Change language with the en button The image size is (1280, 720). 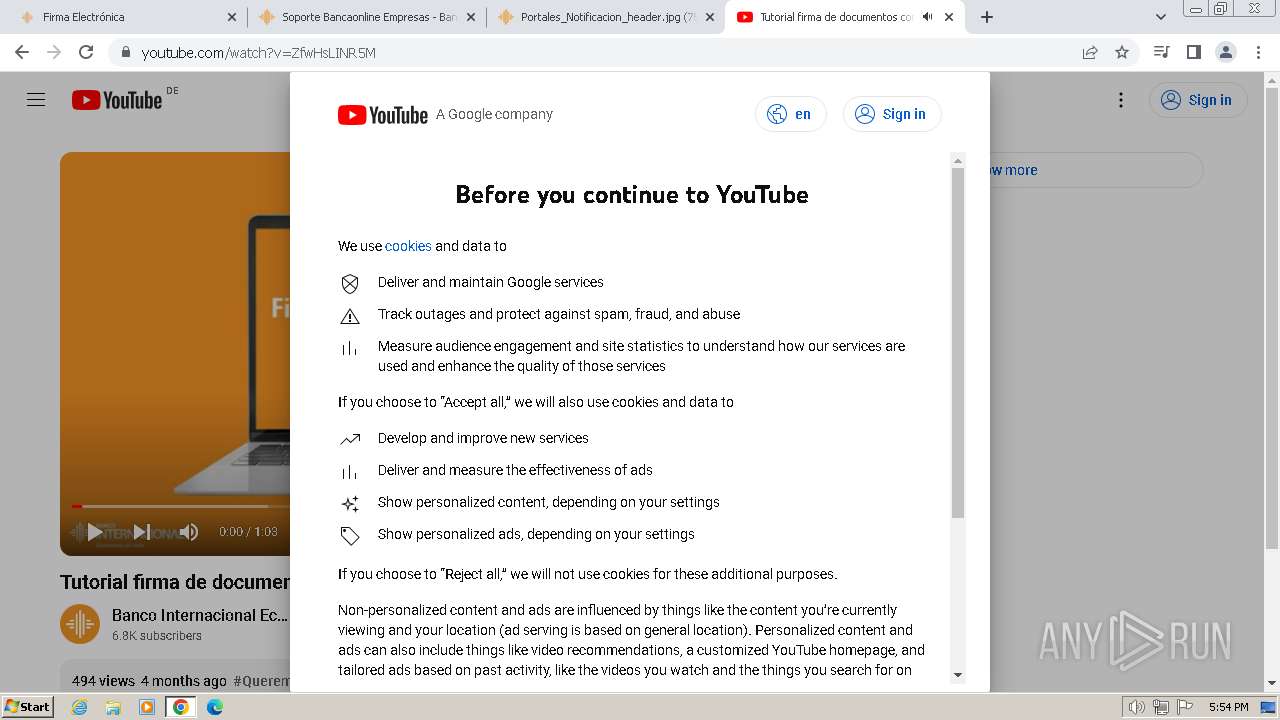pyautogui.click(x=790, y=114)
